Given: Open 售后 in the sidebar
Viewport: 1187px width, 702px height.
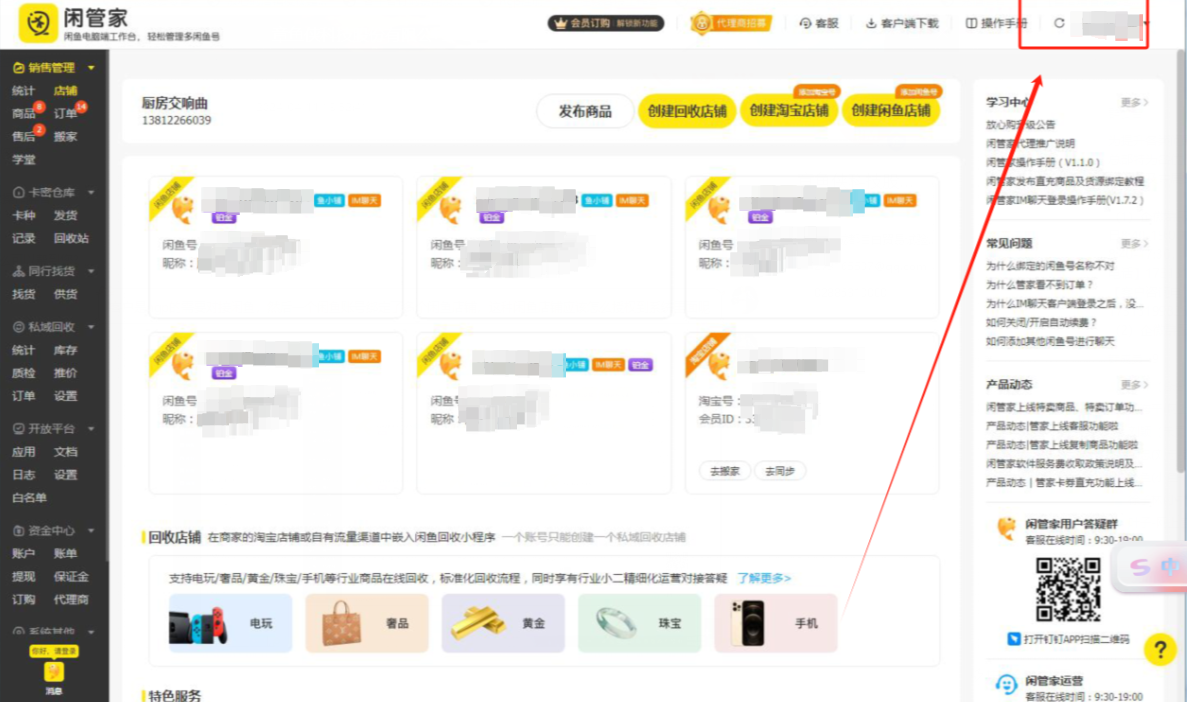Looking at the screenshot, I should coord(23,136).
